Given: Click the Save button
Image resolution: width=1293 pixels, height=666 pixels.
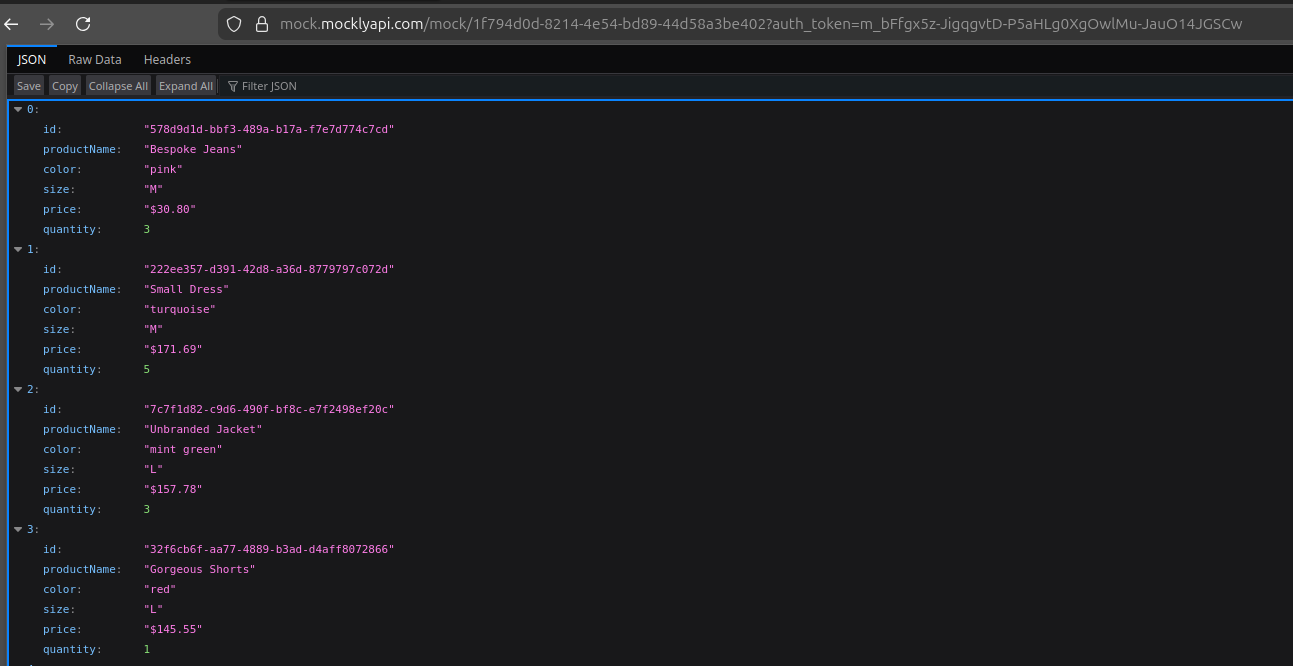Looking at the screenshot, I should click(27, 85).
